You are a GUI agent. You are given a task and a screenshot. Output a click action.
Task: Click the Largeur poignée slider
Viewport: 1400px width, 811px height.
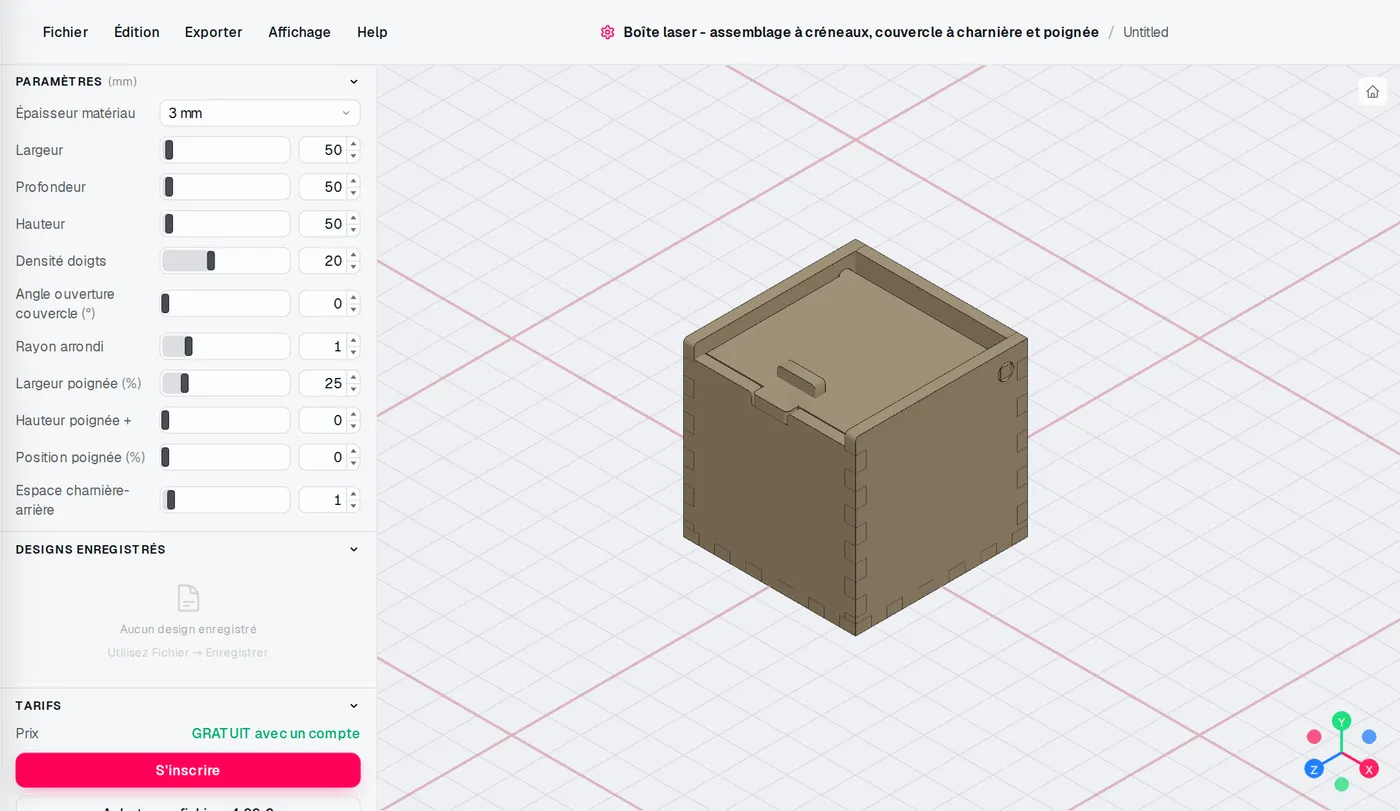click(225, 383)
